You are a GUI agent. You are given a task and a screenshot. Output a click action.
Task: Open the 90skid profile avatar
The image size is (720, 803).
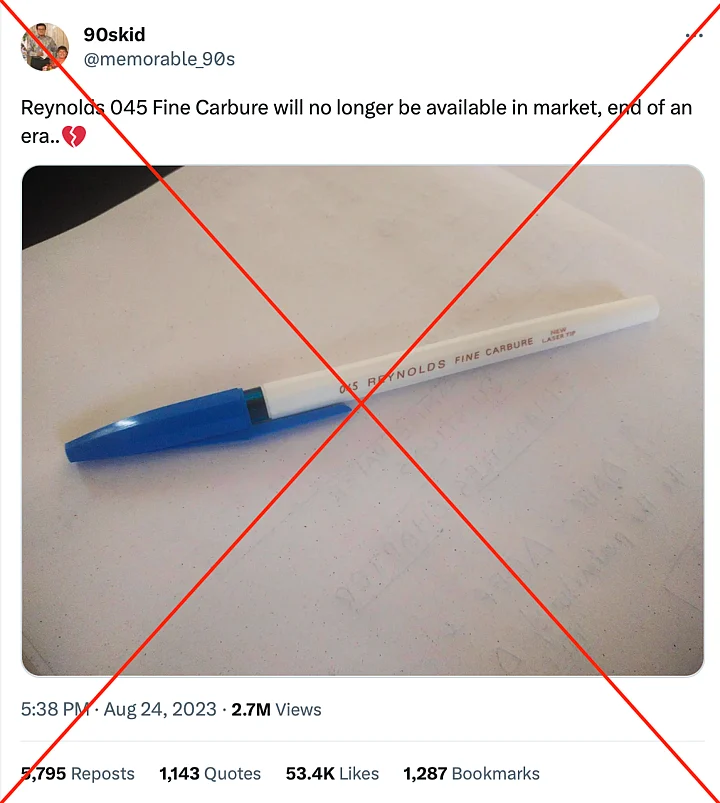coord(45,47)
